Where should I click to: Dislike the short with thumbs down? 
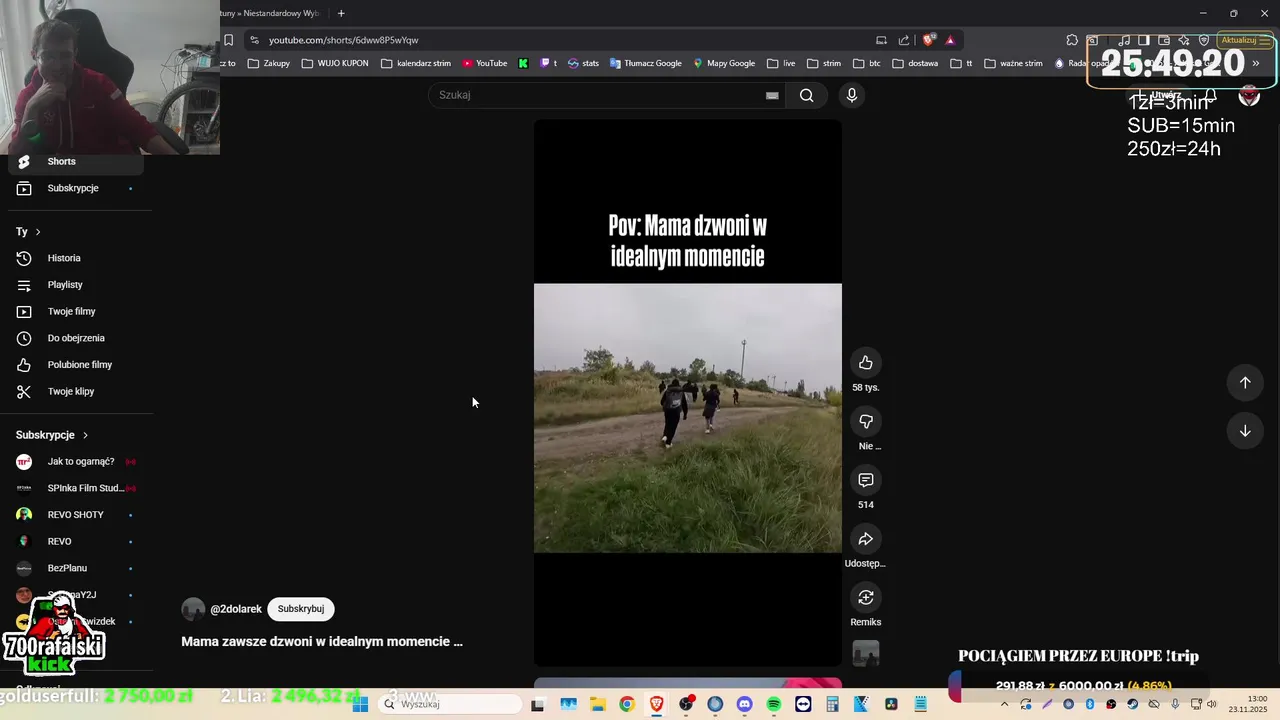866,422
